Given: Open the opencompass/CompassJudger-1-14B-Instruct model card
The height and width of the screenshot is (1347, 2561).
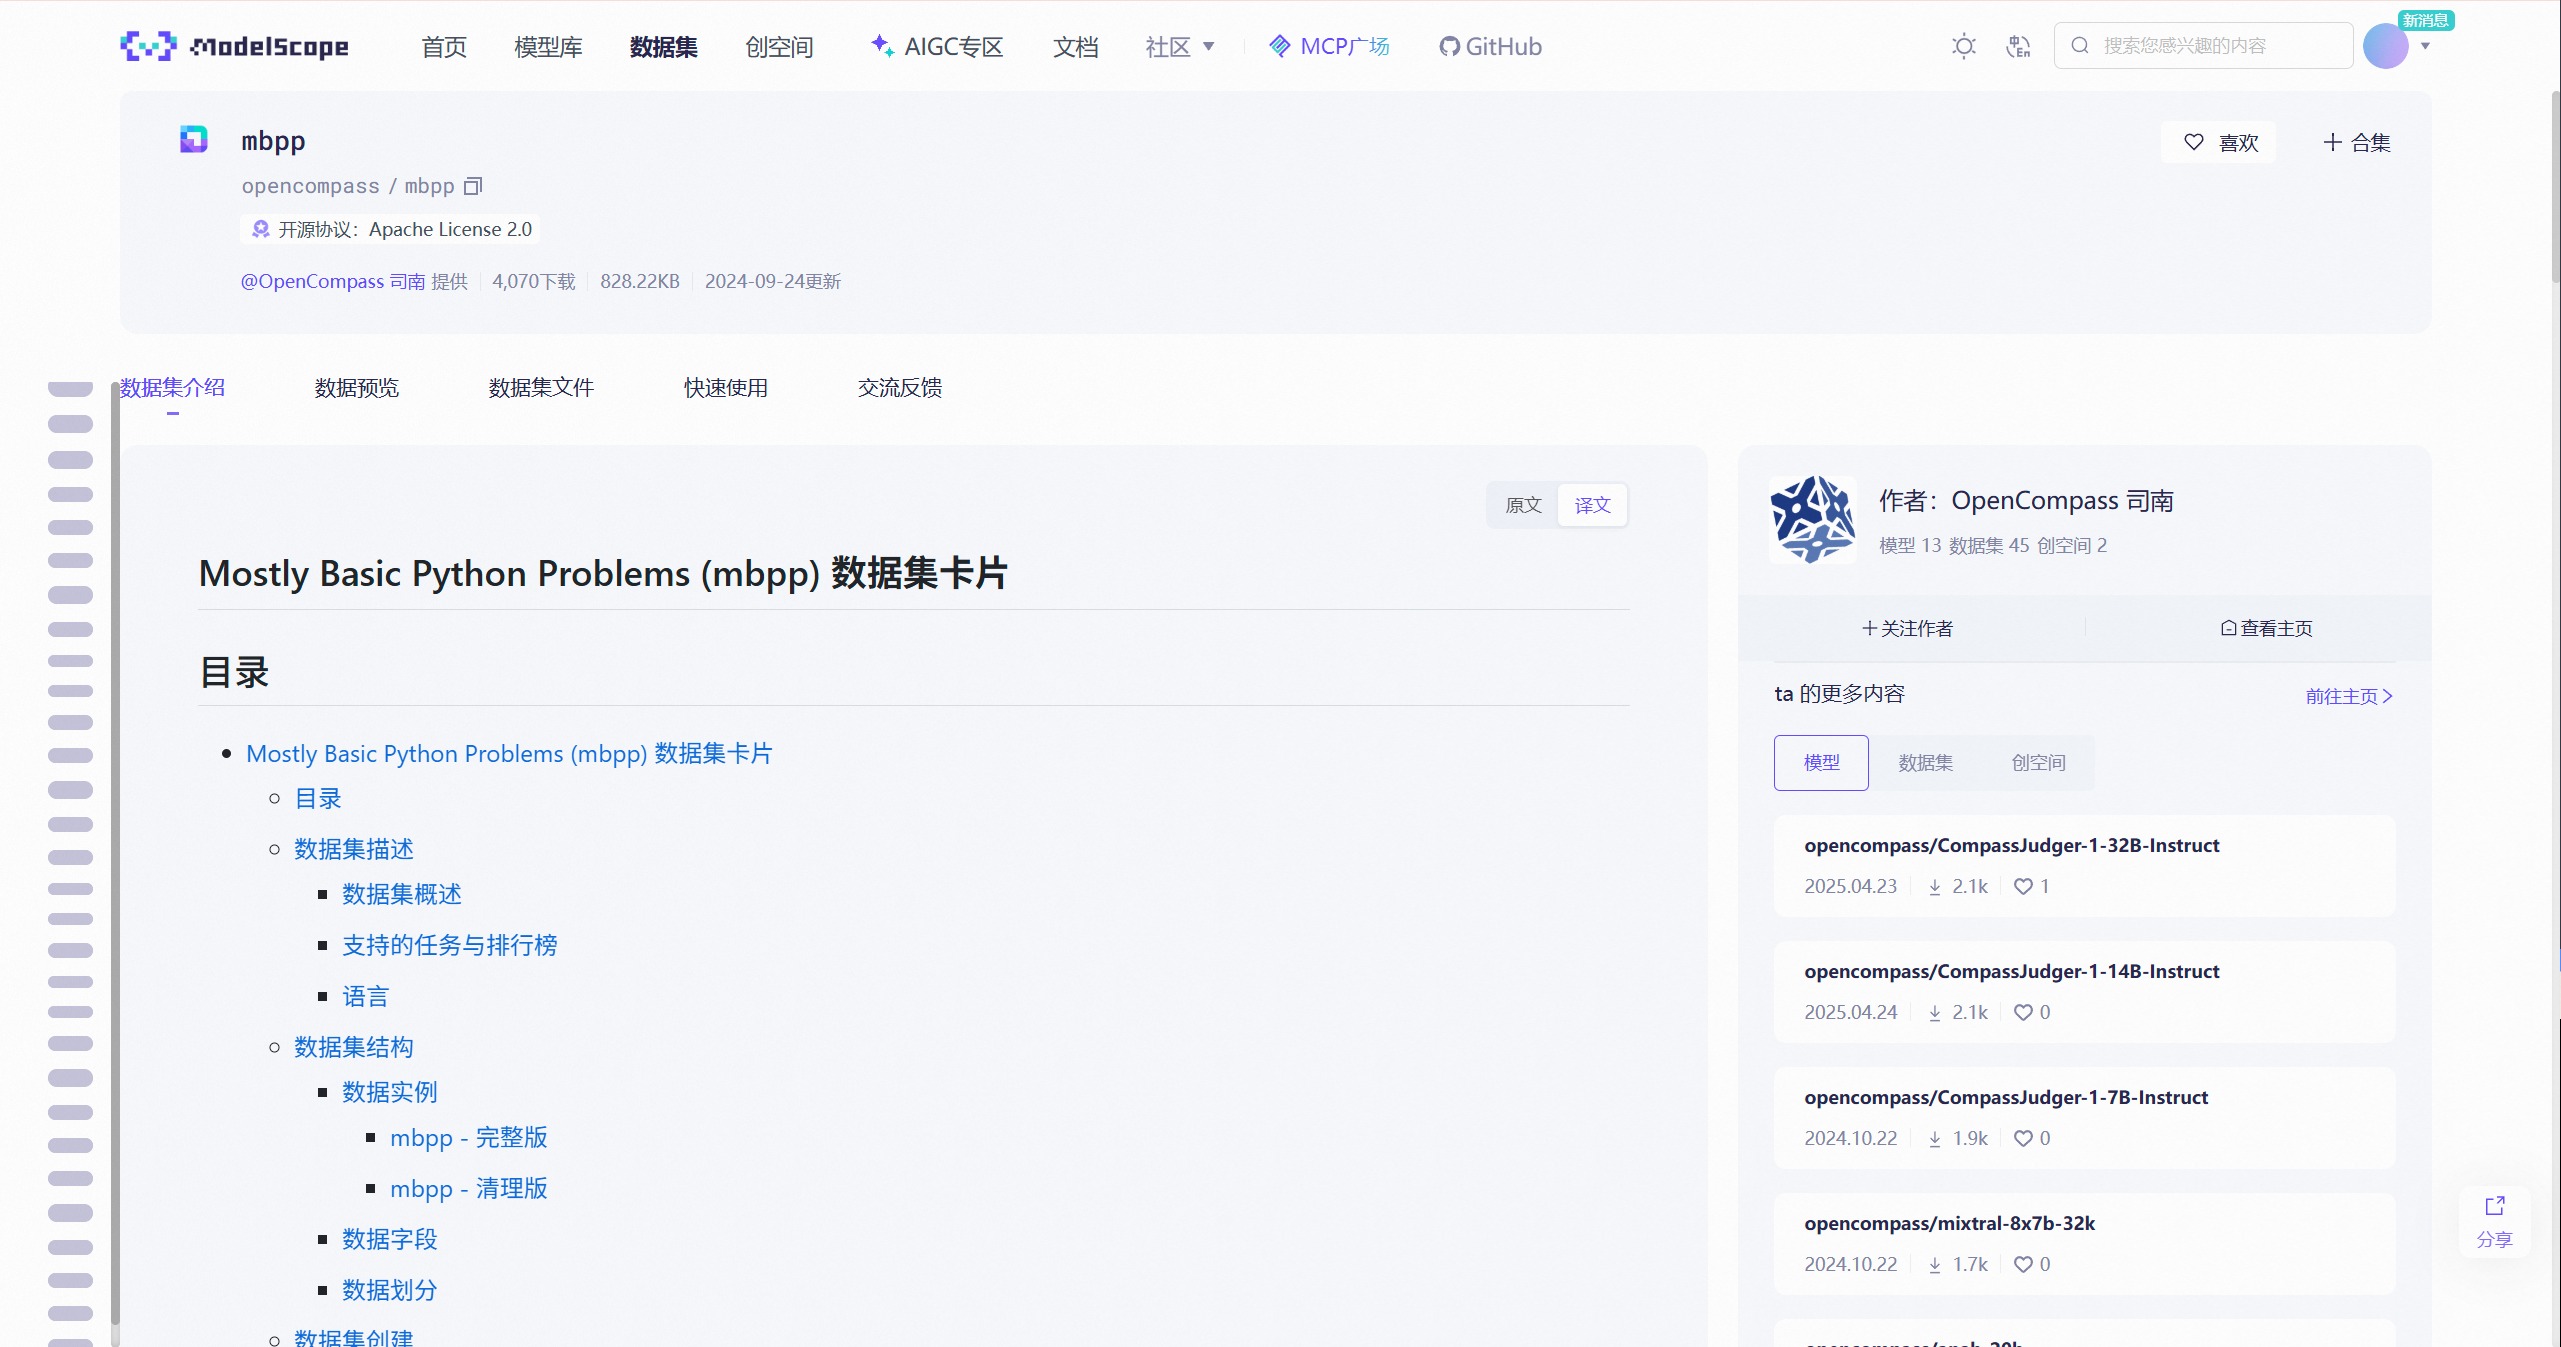Looking at the screenshot, I should [2084, 992].
